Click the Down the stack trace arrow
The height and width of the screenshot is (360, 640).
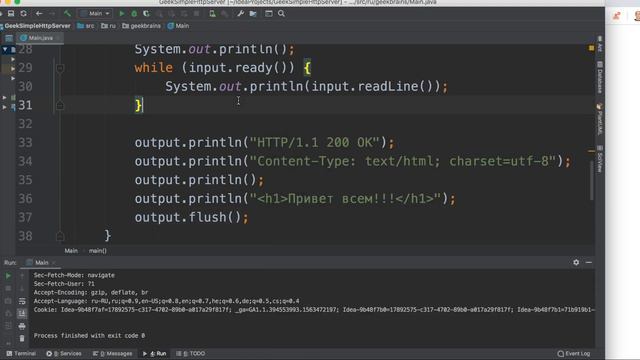[x=22, y=288]
